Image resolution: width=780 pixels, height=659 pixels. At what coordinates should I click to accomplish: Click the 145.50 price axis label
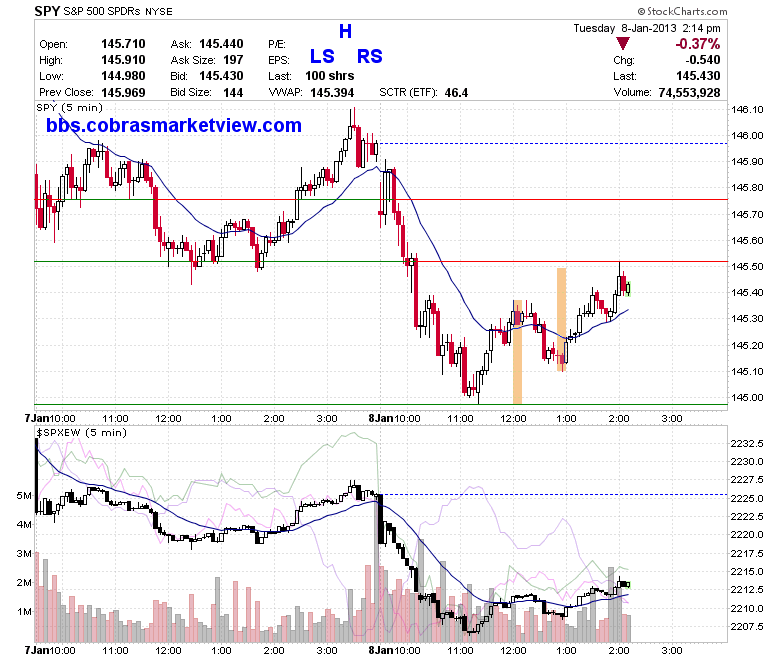747,267
